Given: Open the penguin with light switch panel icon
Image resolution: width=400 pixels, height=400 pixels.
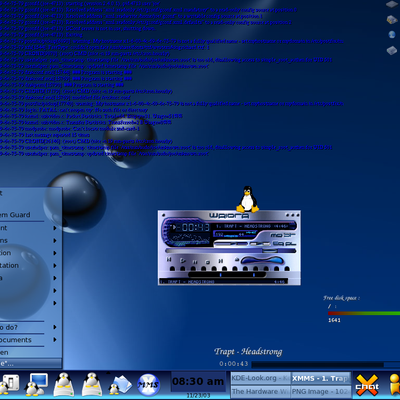Looking at the screenshot, I should point(9,384).
